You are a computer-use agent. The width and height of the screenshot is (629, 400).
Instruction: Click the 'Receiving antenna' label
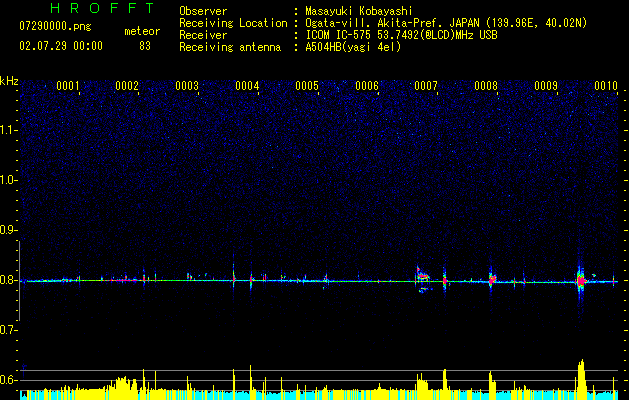[x=230, y=47]
